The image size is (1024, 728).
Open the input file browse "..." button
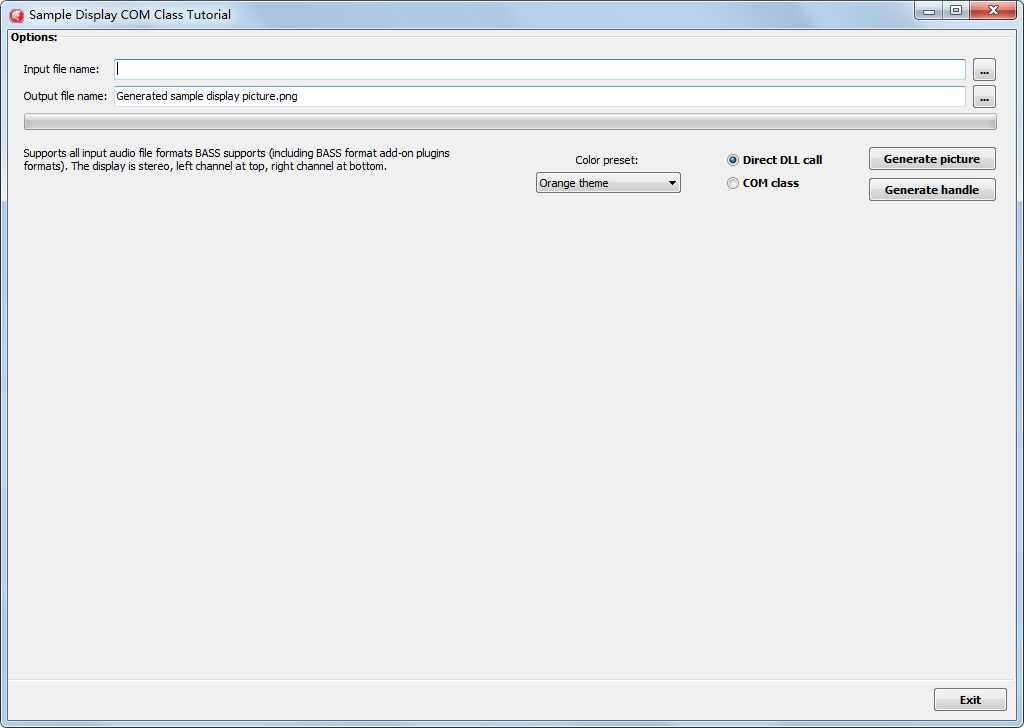[984, 69]
